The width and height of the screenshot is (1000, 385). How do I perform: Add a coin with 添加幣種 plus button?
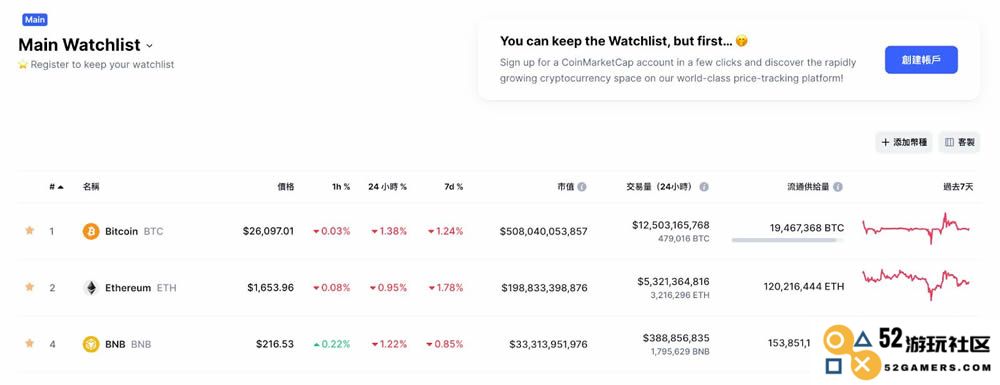[x=904, y=142]
